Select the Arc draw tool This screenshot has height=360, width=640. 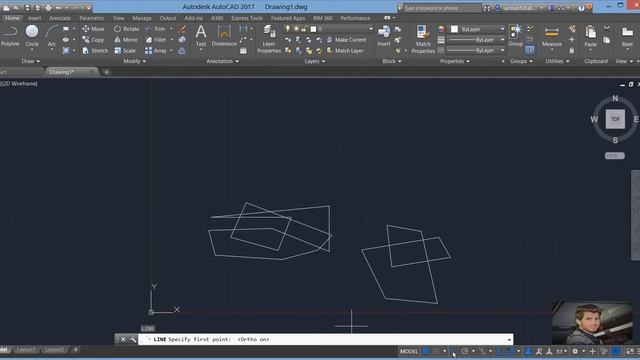tap(52, 36)
